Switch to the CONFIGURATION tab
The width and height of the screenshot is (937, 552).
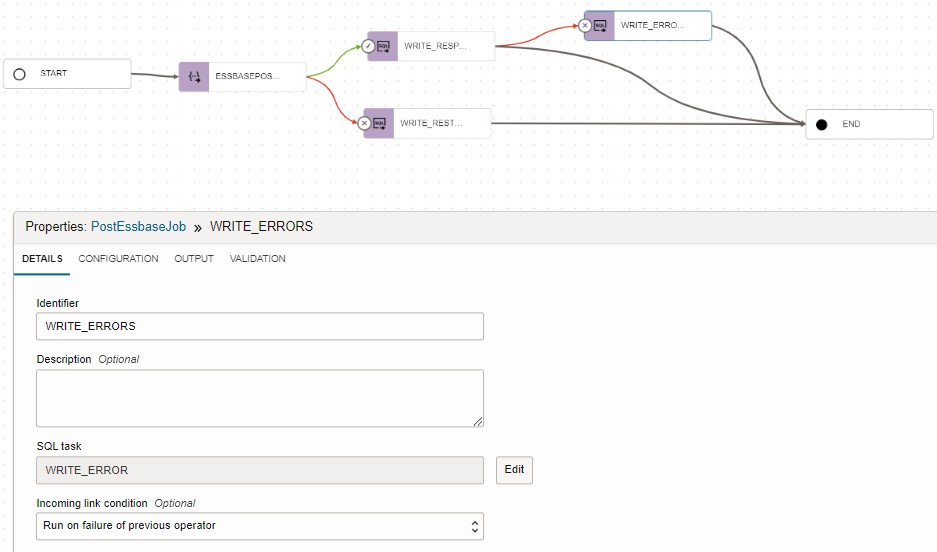[118, 259]
